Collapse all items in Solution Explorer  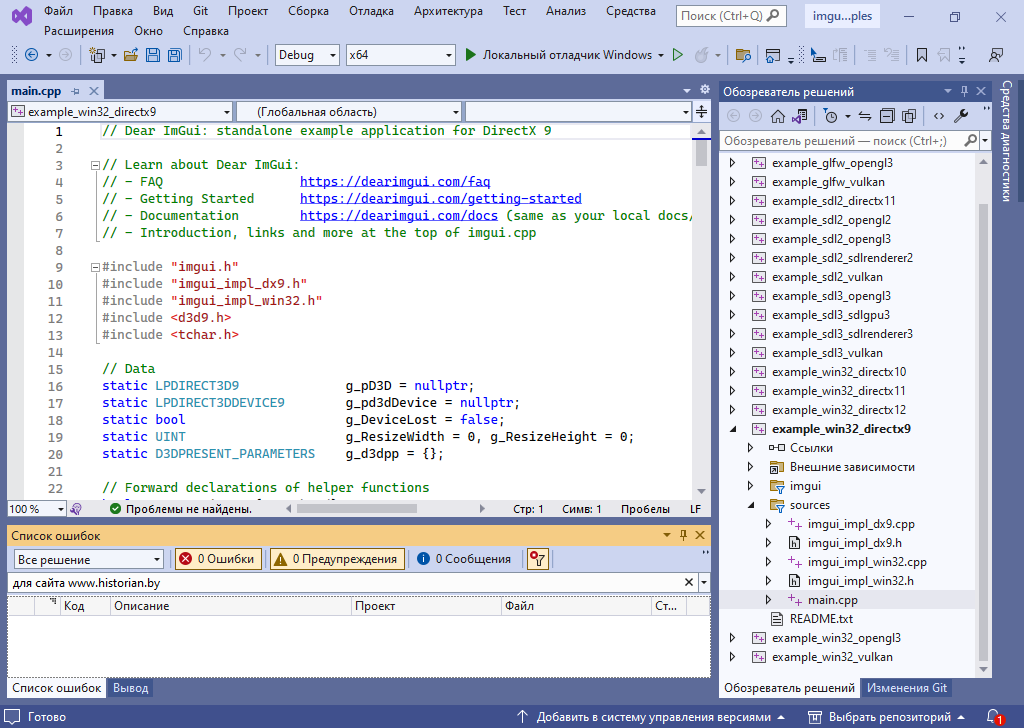pyautogui.click(x=887, y=116)
